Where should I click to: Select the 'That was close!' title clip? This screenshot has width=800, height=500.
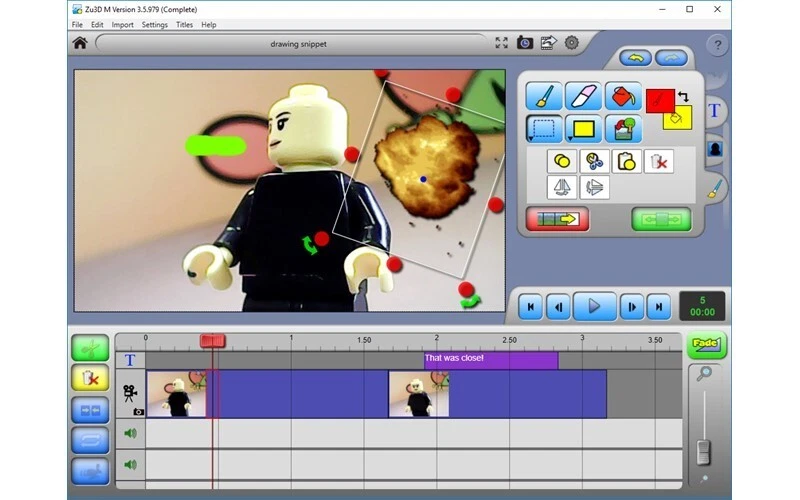(x=491, y=360)
